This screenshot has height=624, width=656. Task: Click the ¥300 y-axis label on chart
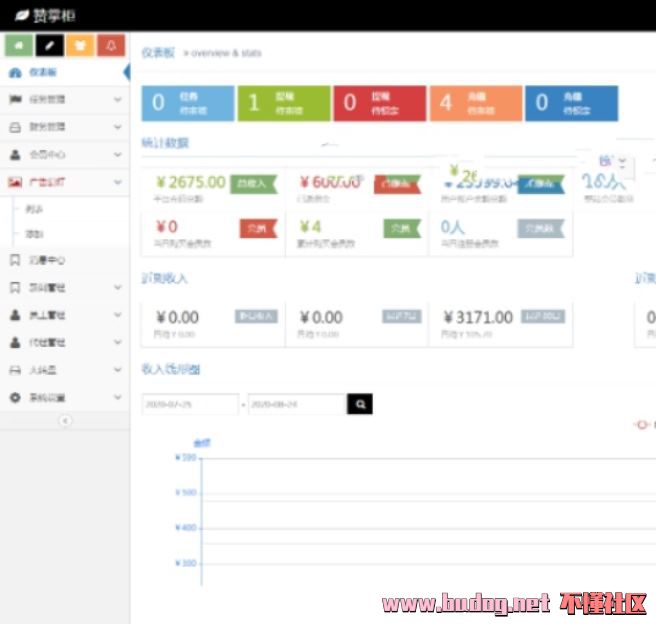(x=186, y=563)
